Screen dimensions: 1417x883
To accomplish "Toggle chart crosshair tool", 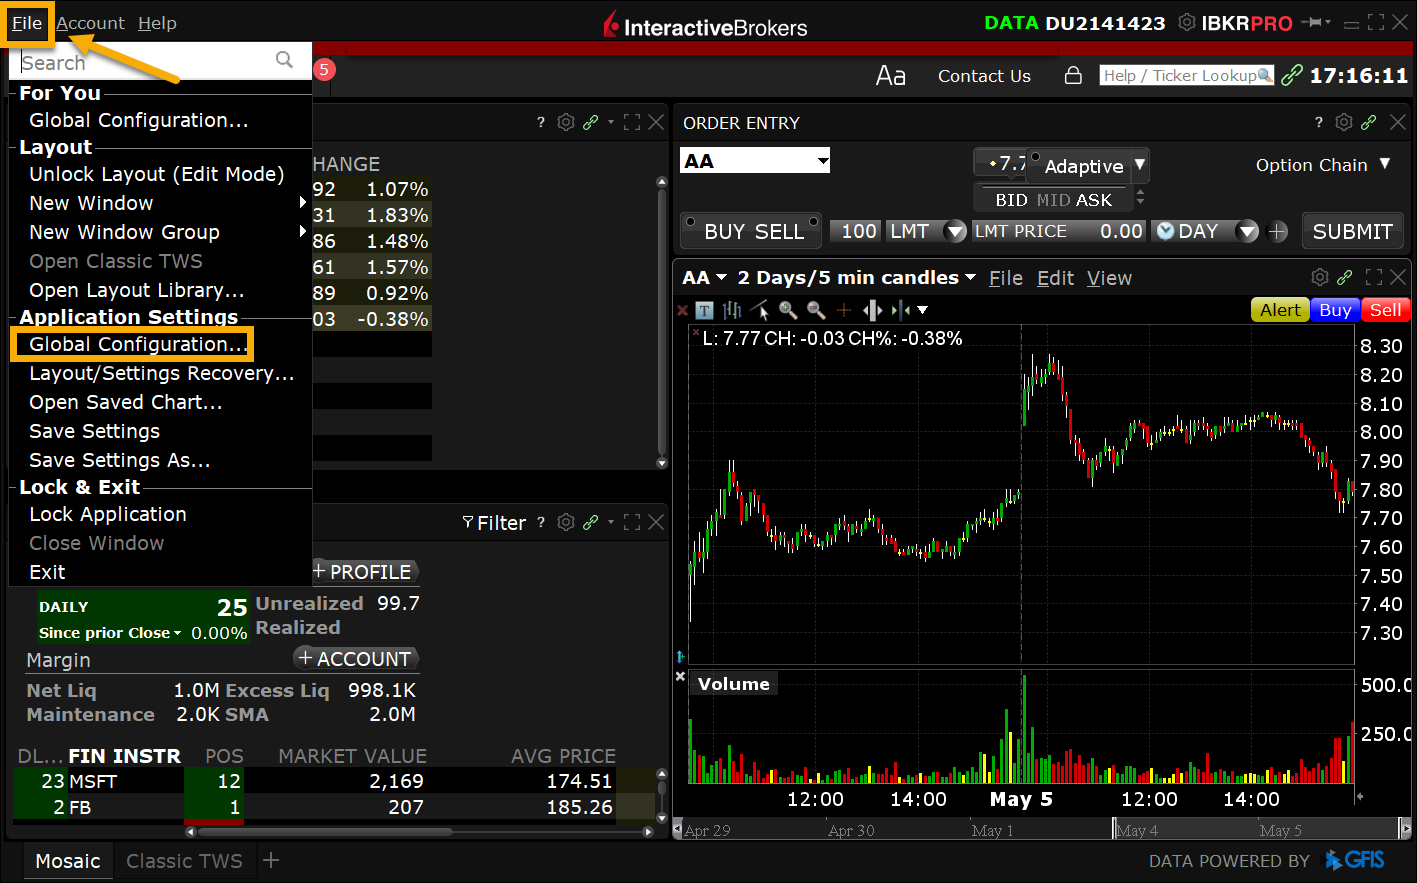I will click(844, 310).
